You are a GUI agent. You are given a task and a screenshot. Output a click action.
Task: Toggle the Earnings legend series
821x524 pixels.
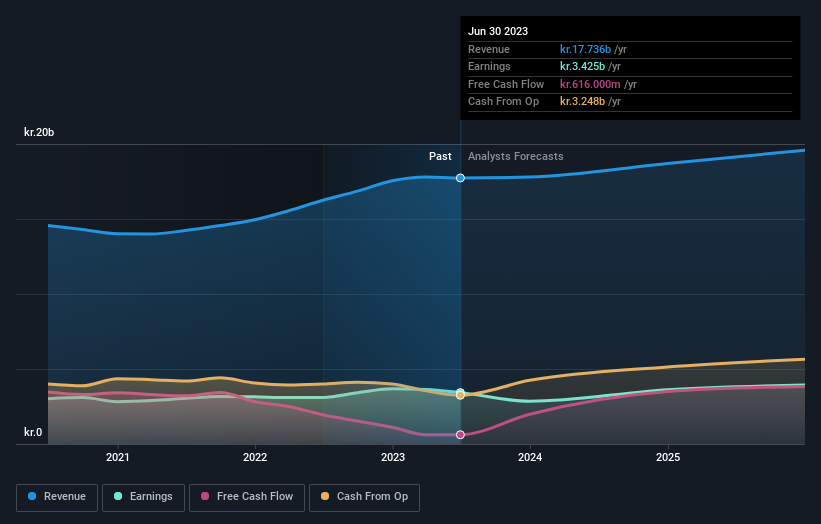point(143,497)
